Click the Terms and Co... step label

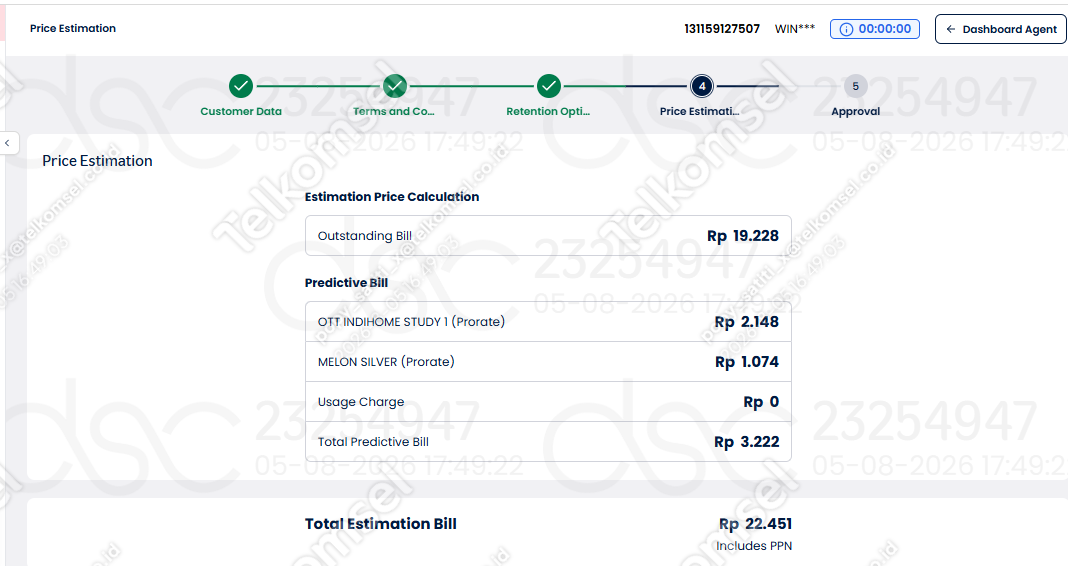pos(394,112)
